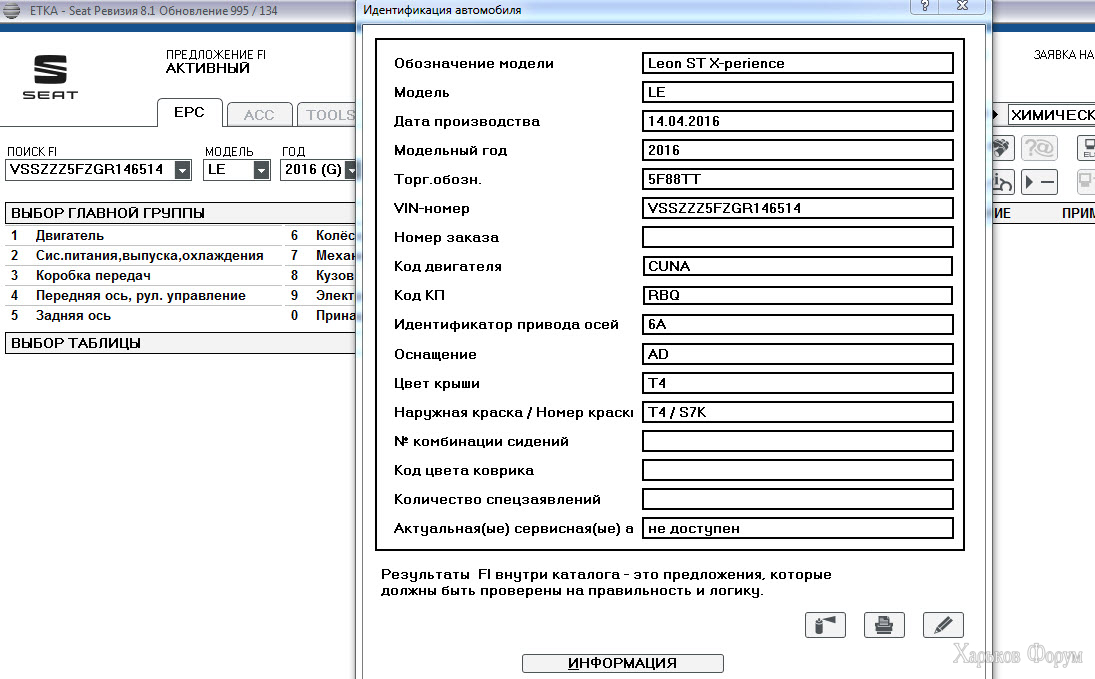Click the dialog help question-mark button
This screenshot has width=1095, height=679.
point(925,6)
